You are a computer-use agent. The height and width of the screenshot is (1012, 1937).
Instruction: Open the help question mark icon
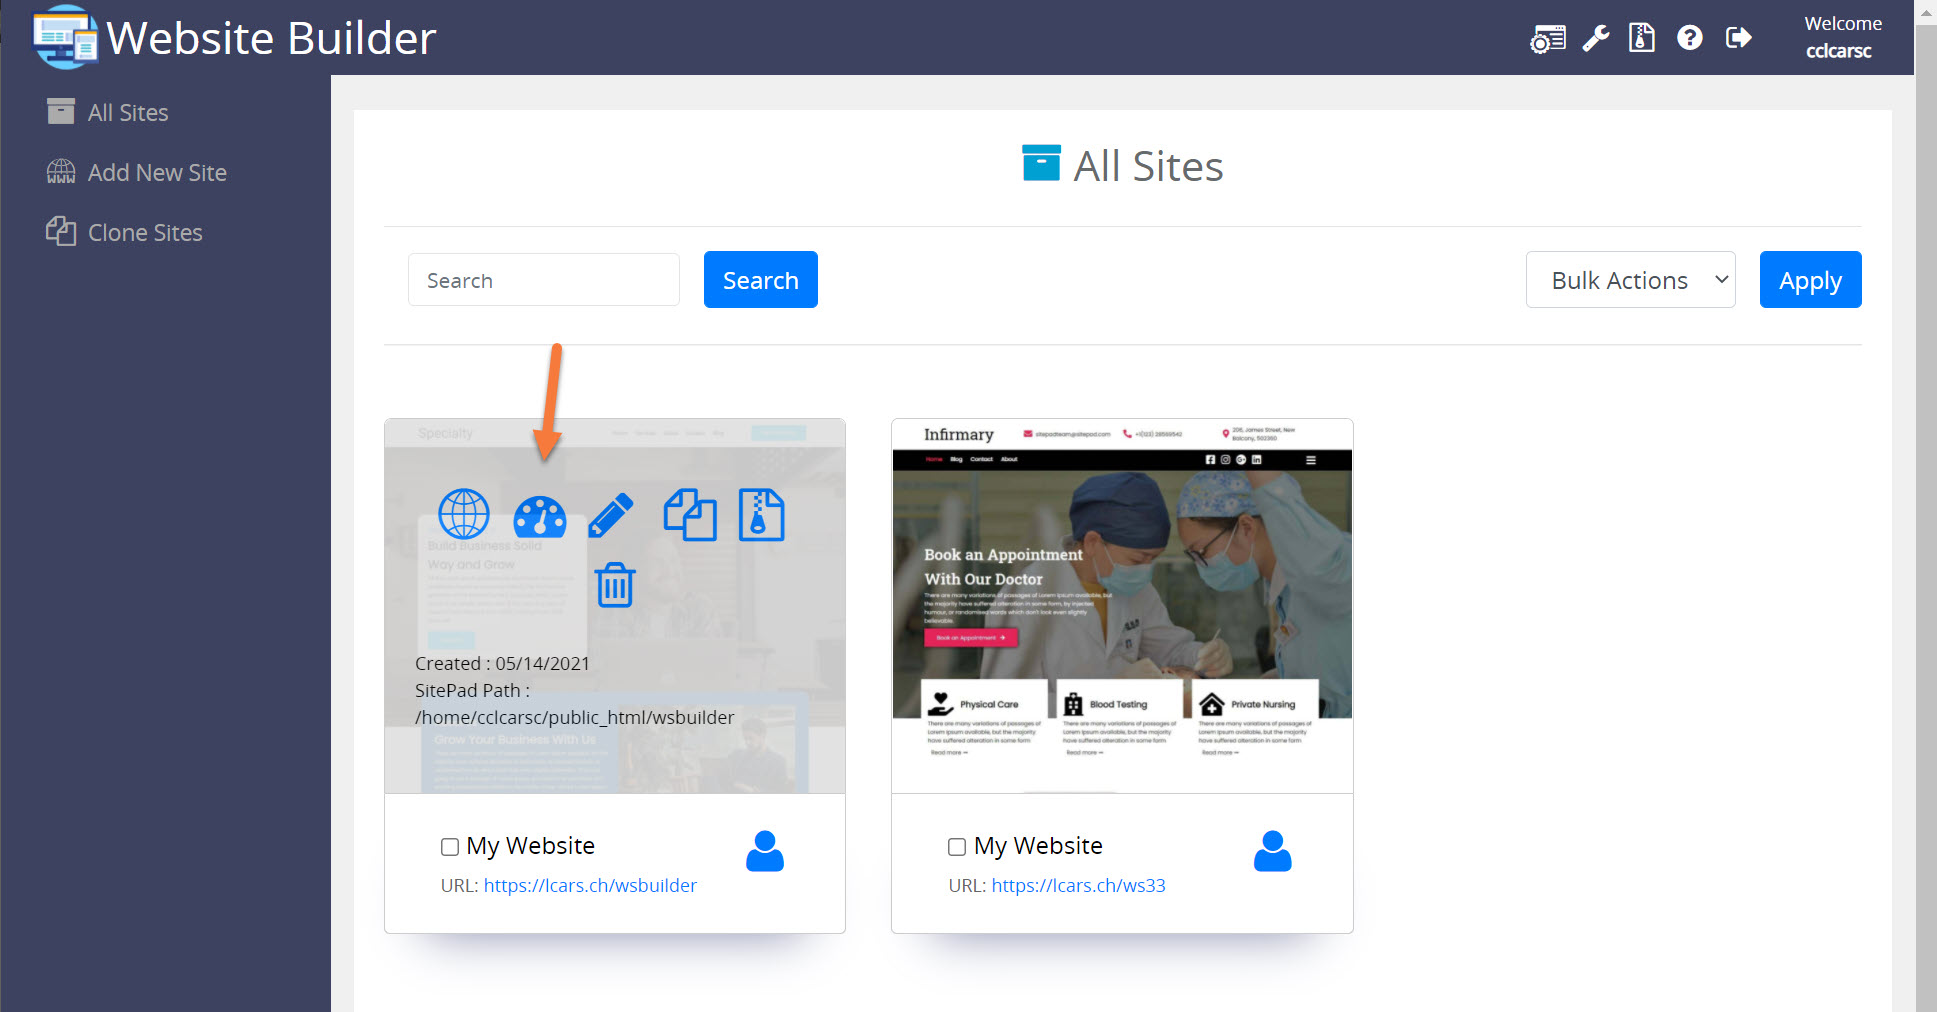point(1690,38)
